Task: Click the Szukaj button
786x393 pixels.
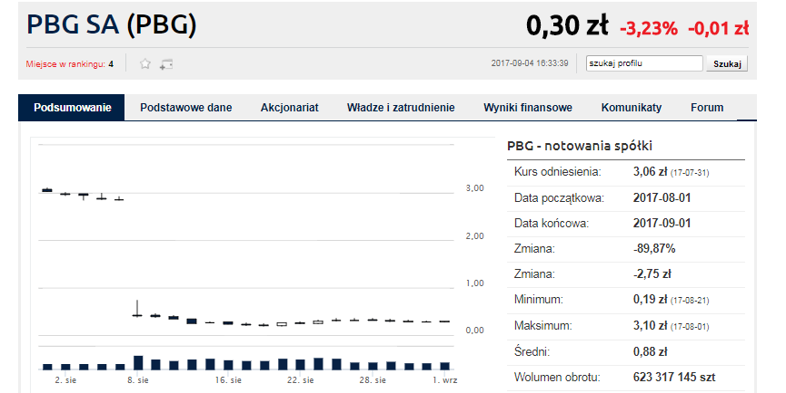Action: tap(727, 64)
